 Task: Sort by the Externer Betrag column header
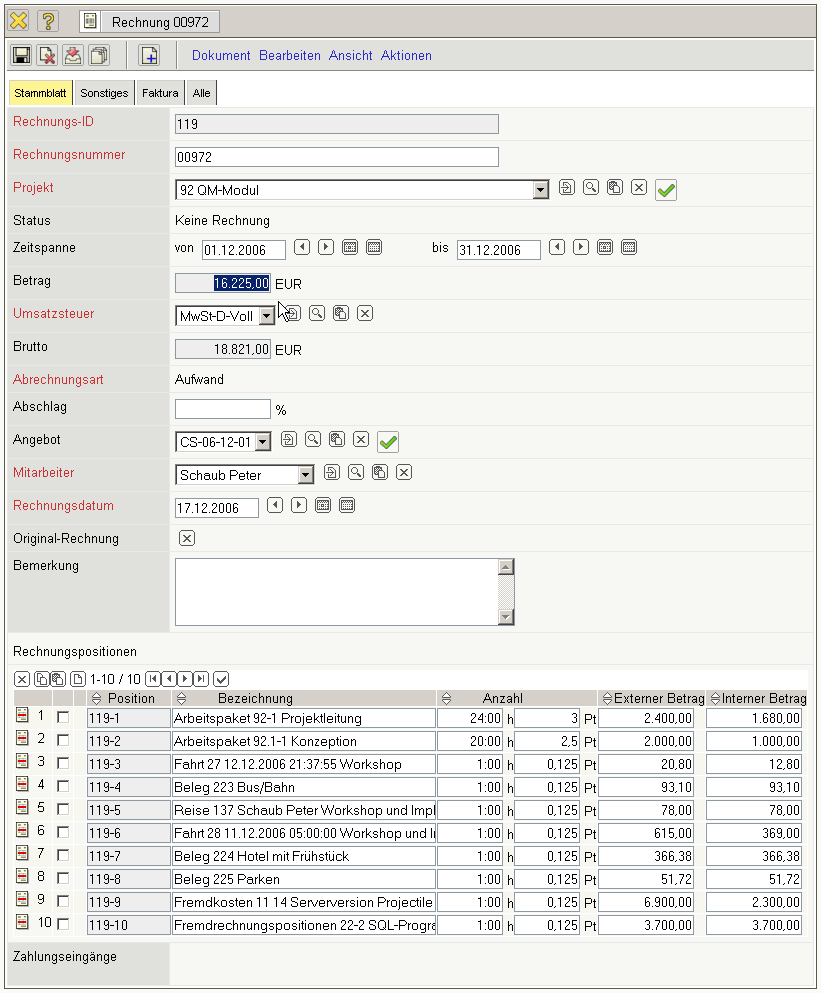tap(651, 698)
